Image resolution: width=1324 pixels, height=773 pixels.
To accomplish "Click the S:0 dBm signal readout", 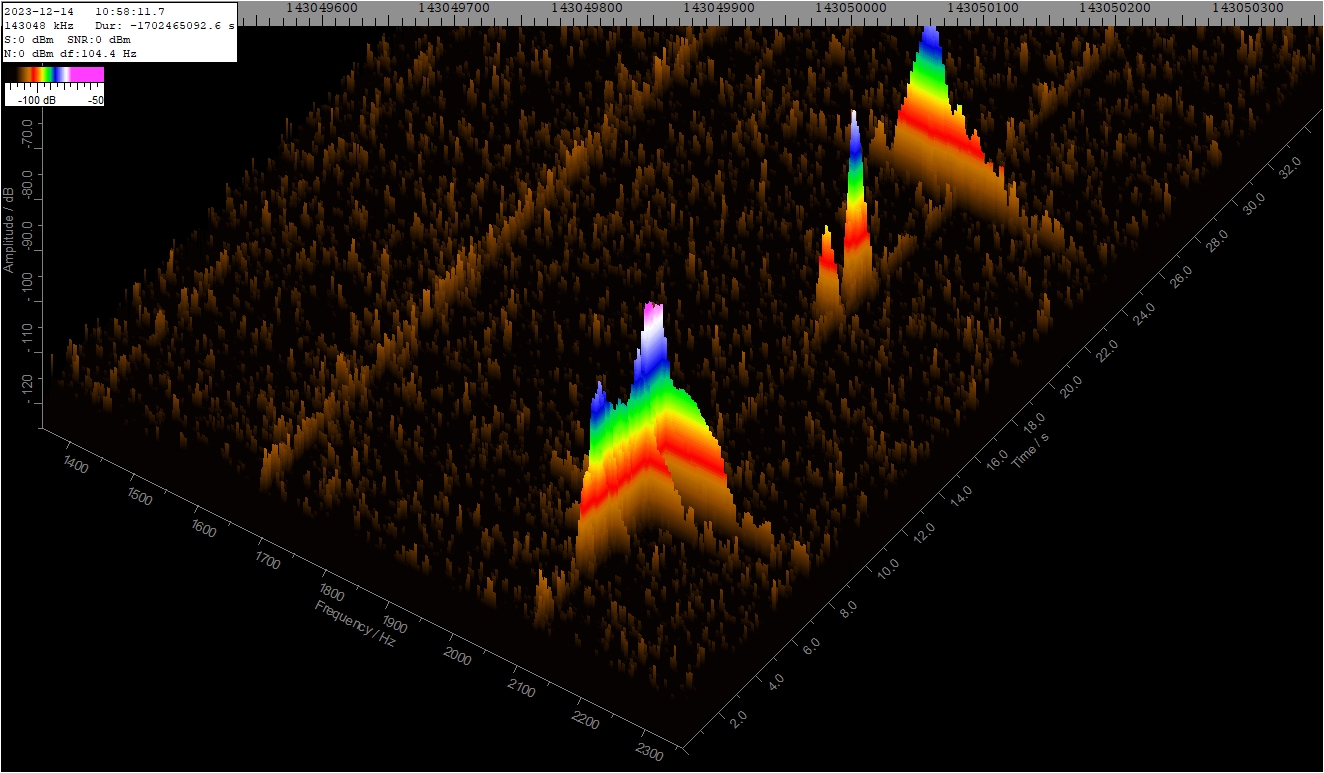I will [x=31, y=39].
